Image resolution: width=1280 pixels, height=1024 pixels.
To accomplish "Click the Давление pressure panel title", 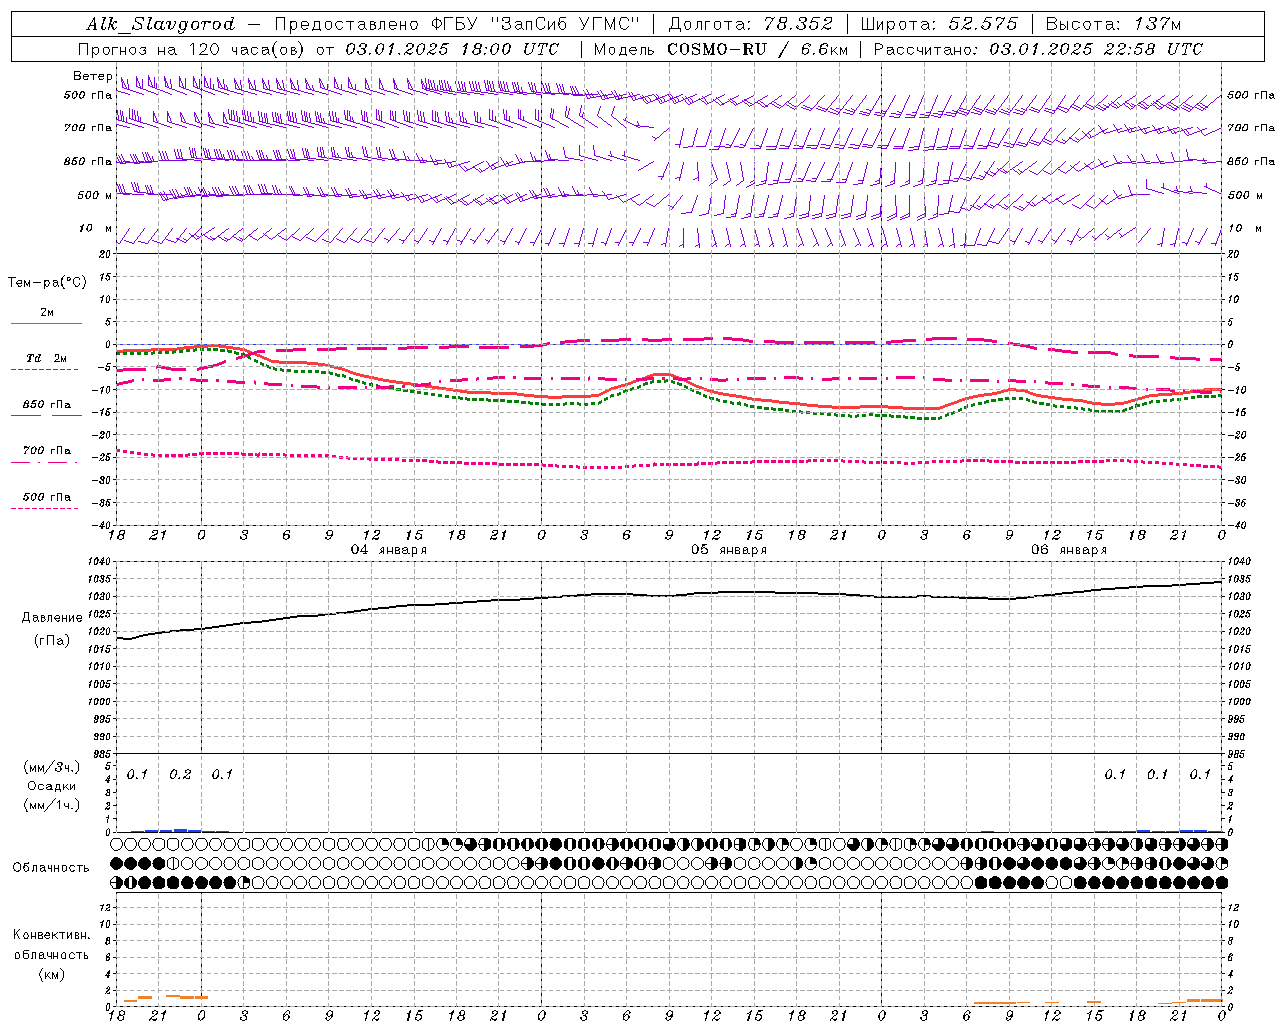I will (52, 618).
